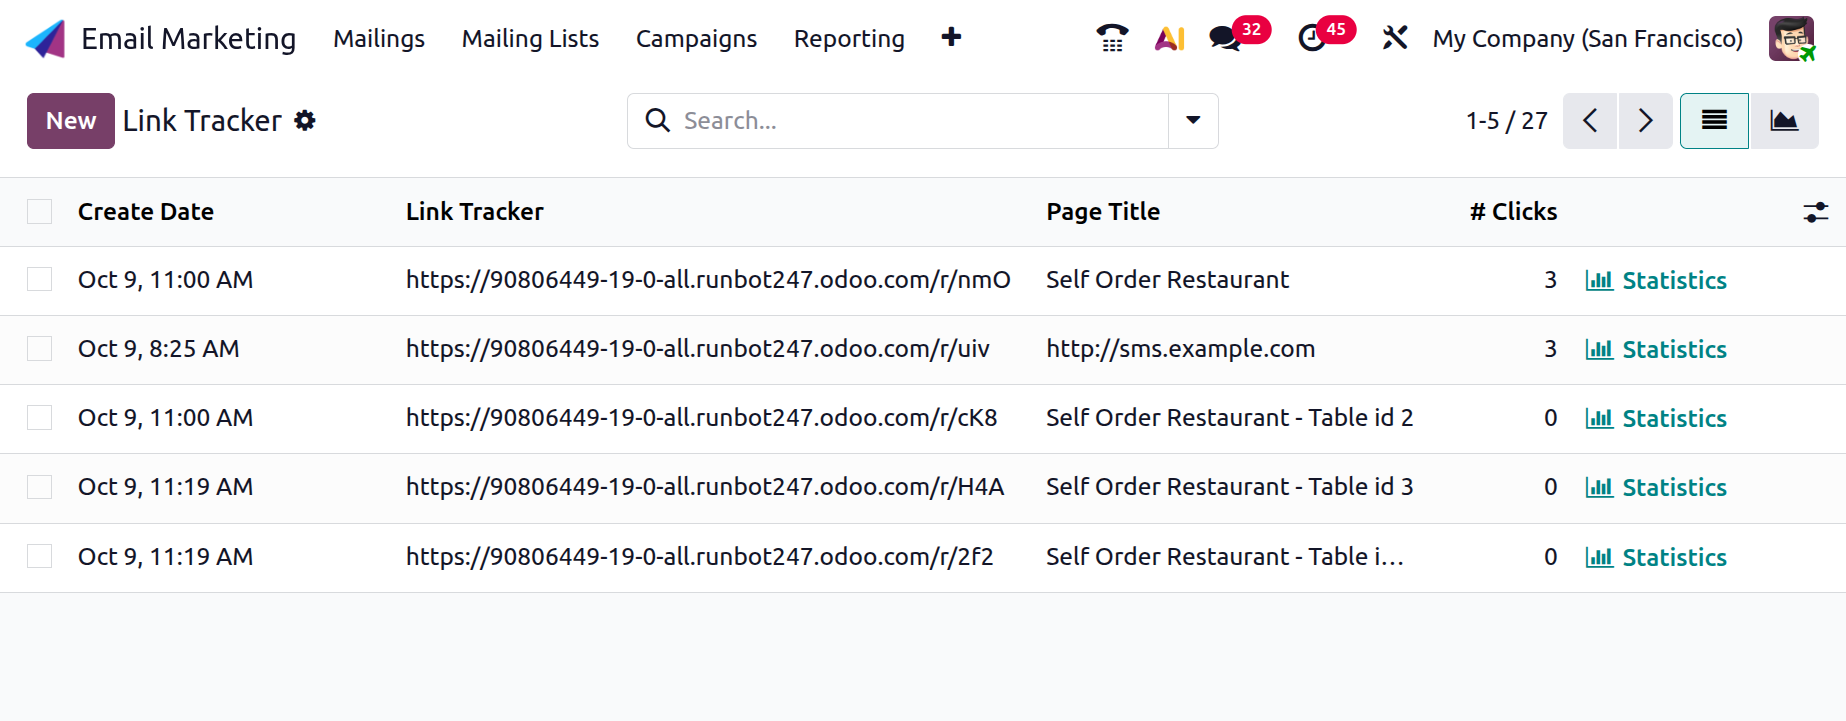
Task: Expand the search filter dropdown arrow
Action: click(x=1193, y=121)
